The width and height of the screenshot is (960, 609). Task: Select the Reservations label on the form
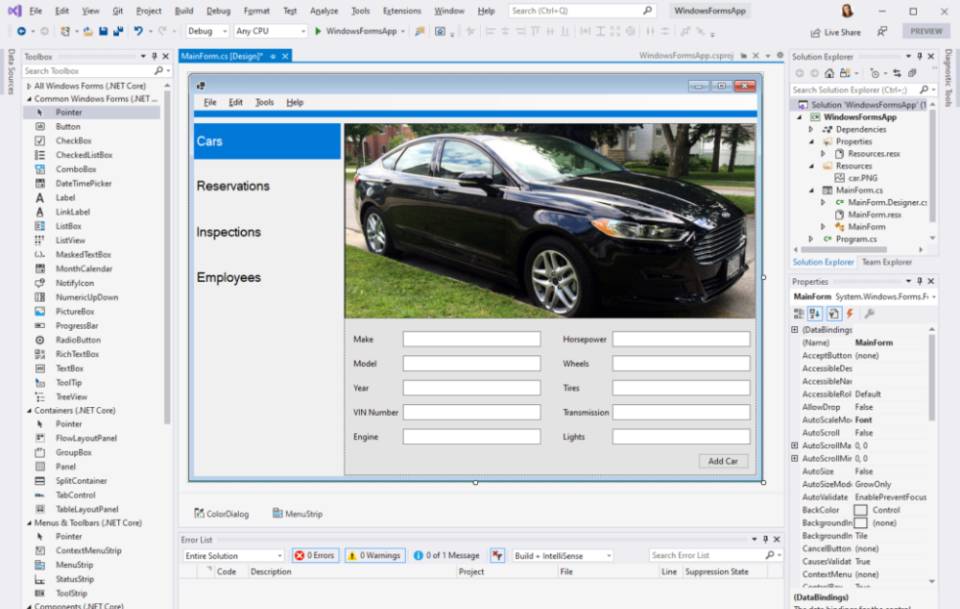click(233, 186)
